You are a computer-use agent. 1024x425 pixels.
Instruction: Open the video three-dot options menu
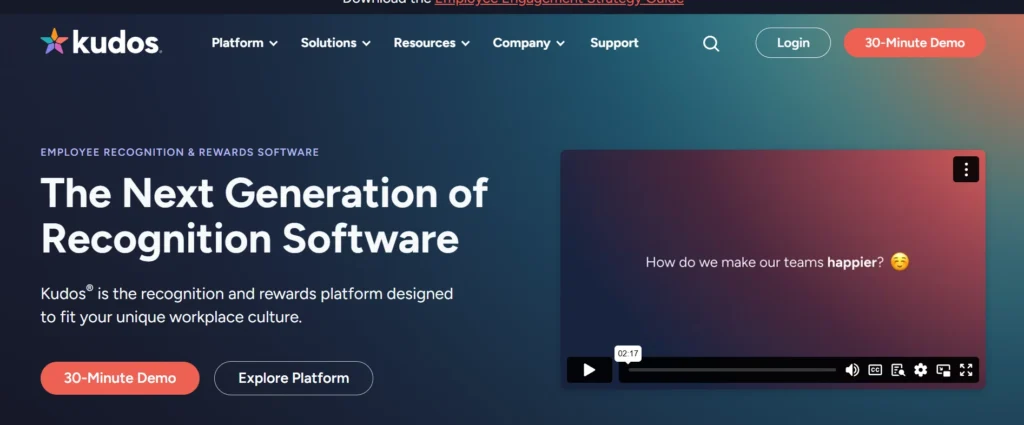[966, 170]
